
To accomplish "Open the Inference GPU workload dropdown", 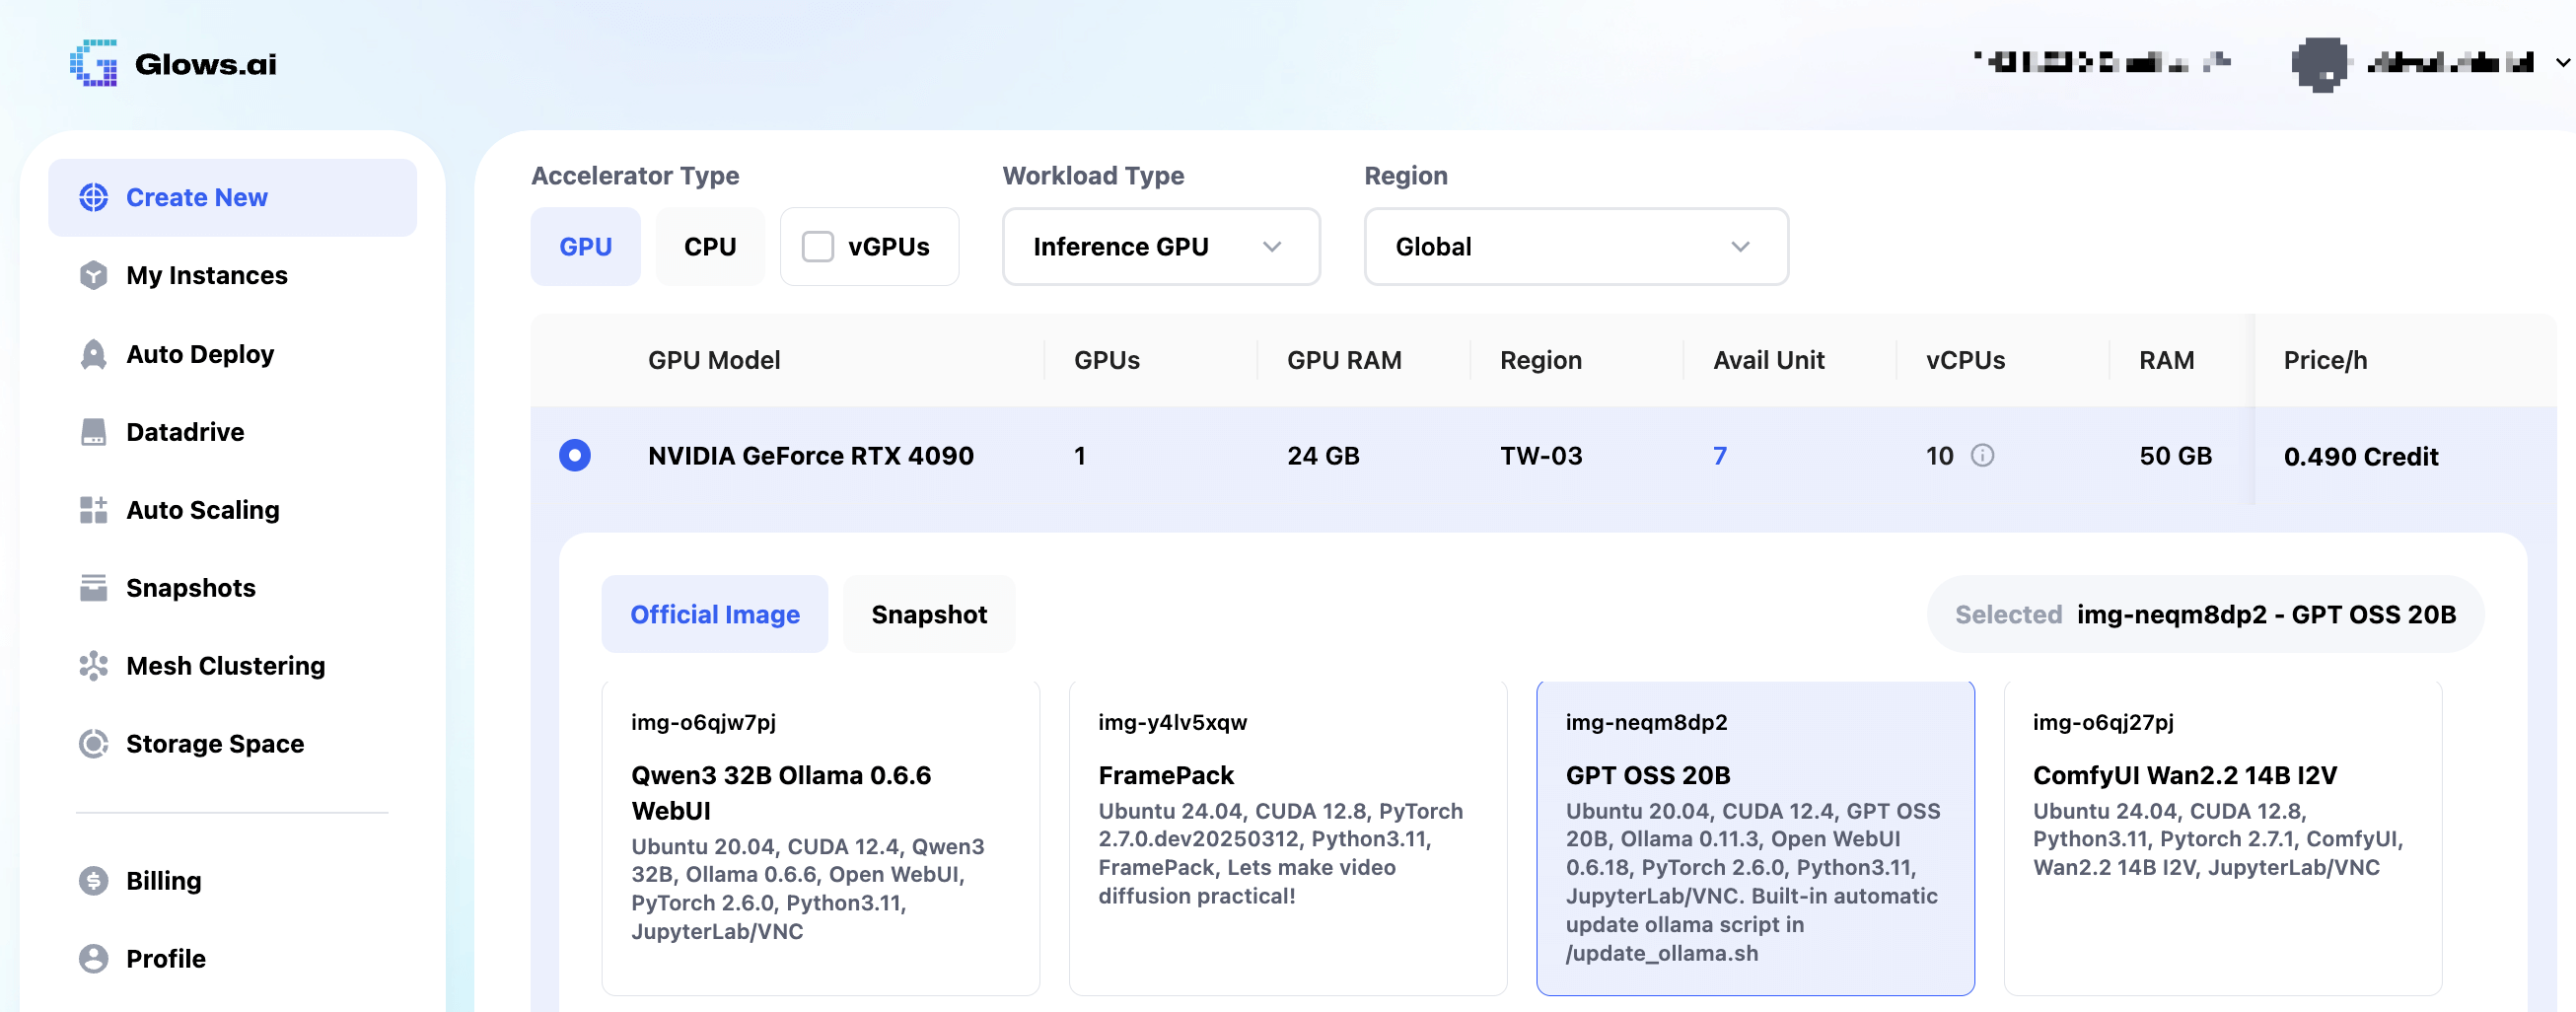I will pyautogui.click(x=1161, y=247).
